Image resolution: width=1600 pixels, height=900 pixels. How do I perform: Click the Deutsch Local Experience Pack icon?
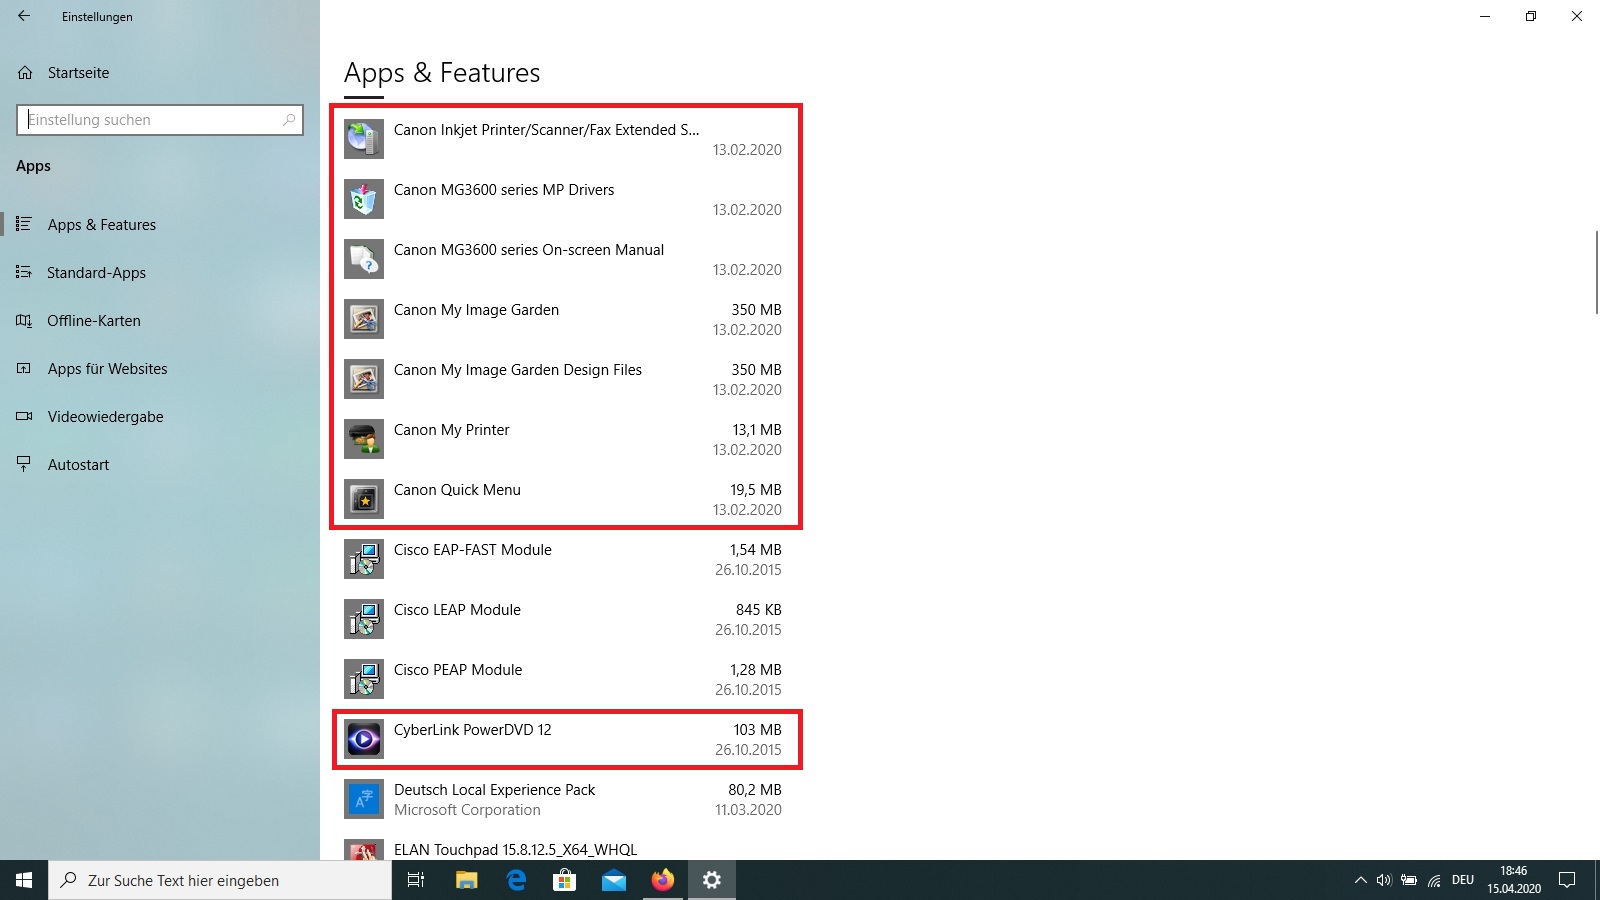[364, 799]
